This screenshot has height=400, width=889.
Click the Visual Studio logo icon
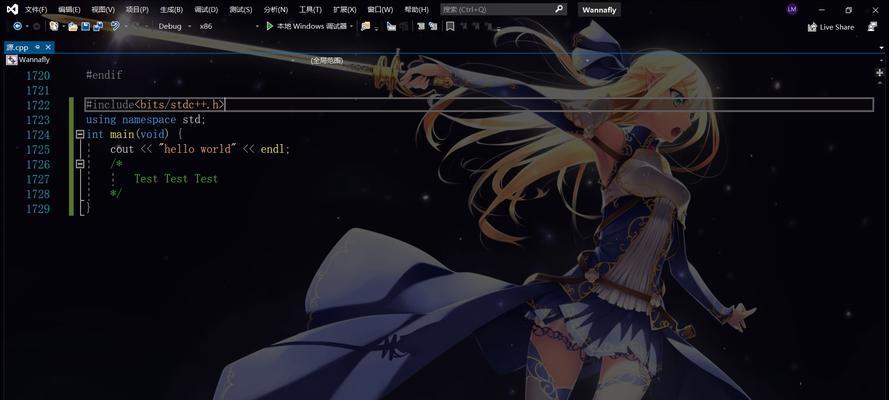(x=12, y=9)
